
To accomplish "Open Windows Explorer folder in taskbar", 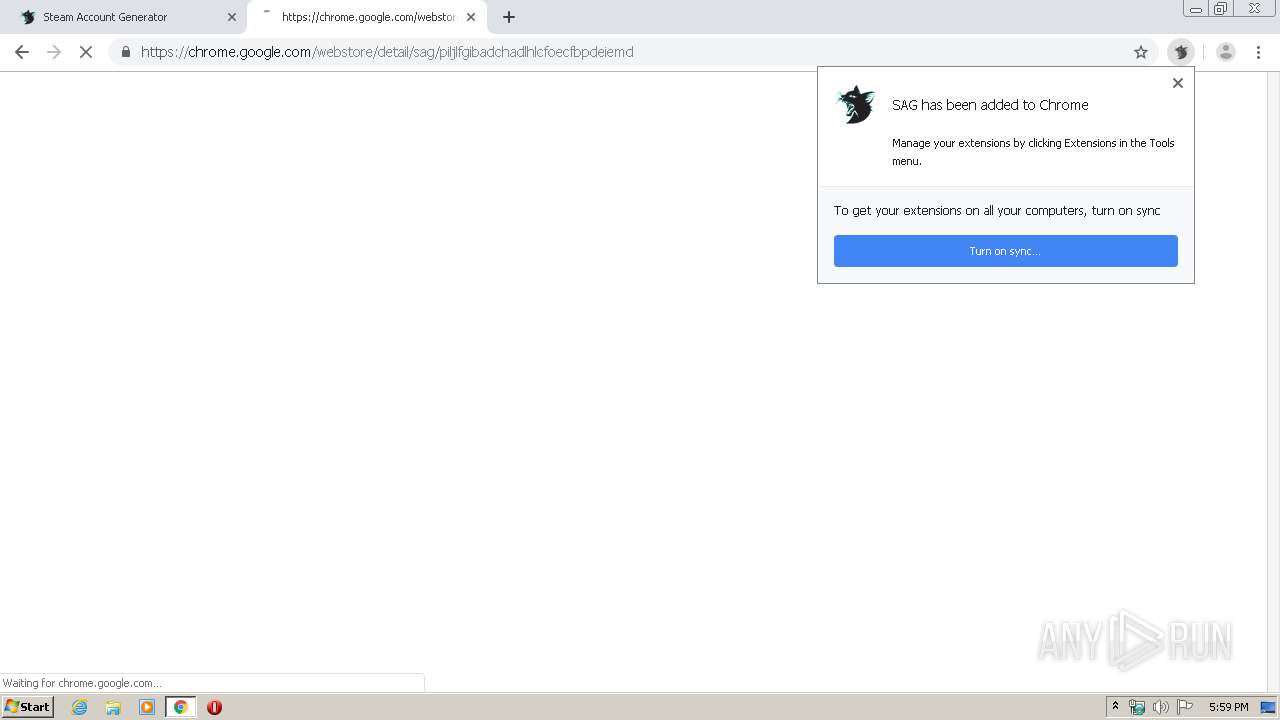I will pos(113,707).
